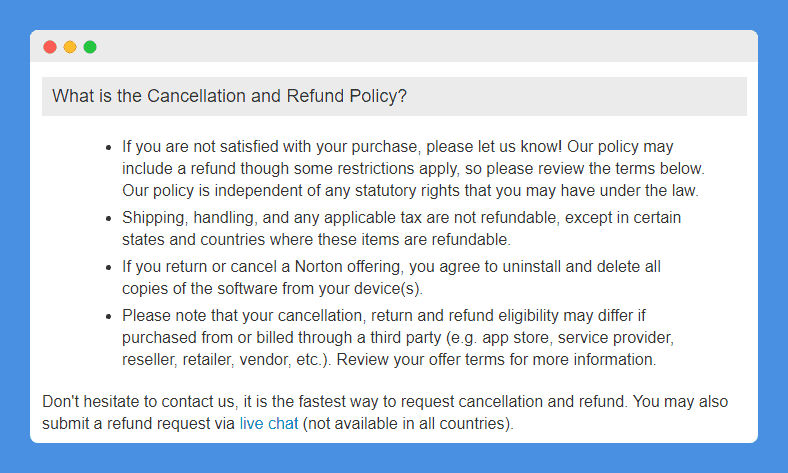Click the "(not available in all countries)" text
Screen dimensions: 788x473
[408, 423]
